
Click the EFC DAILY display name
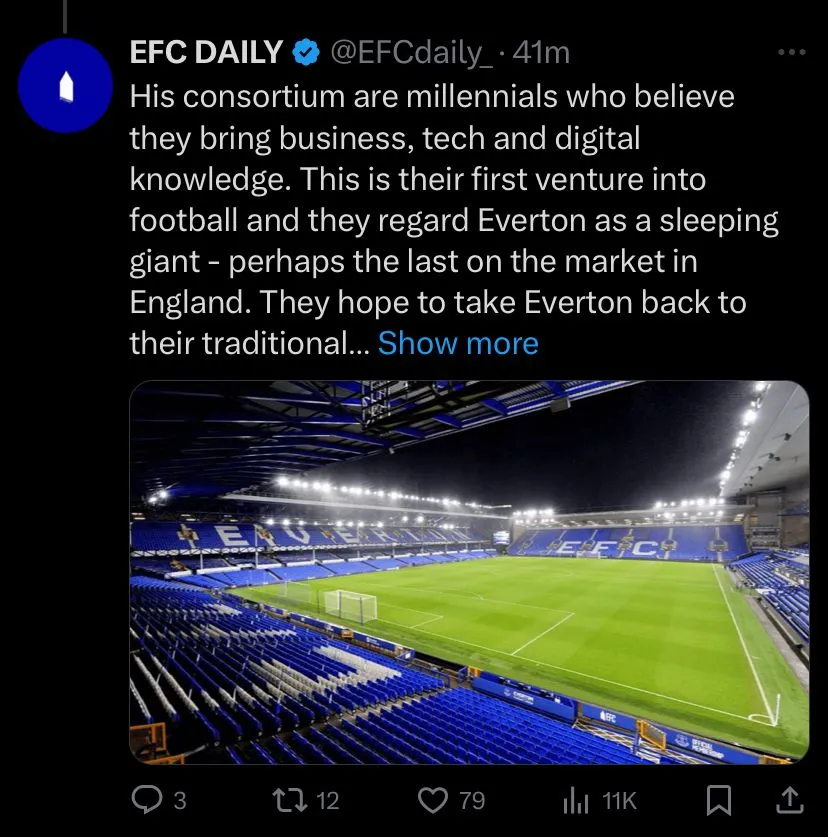pos(206,53)
